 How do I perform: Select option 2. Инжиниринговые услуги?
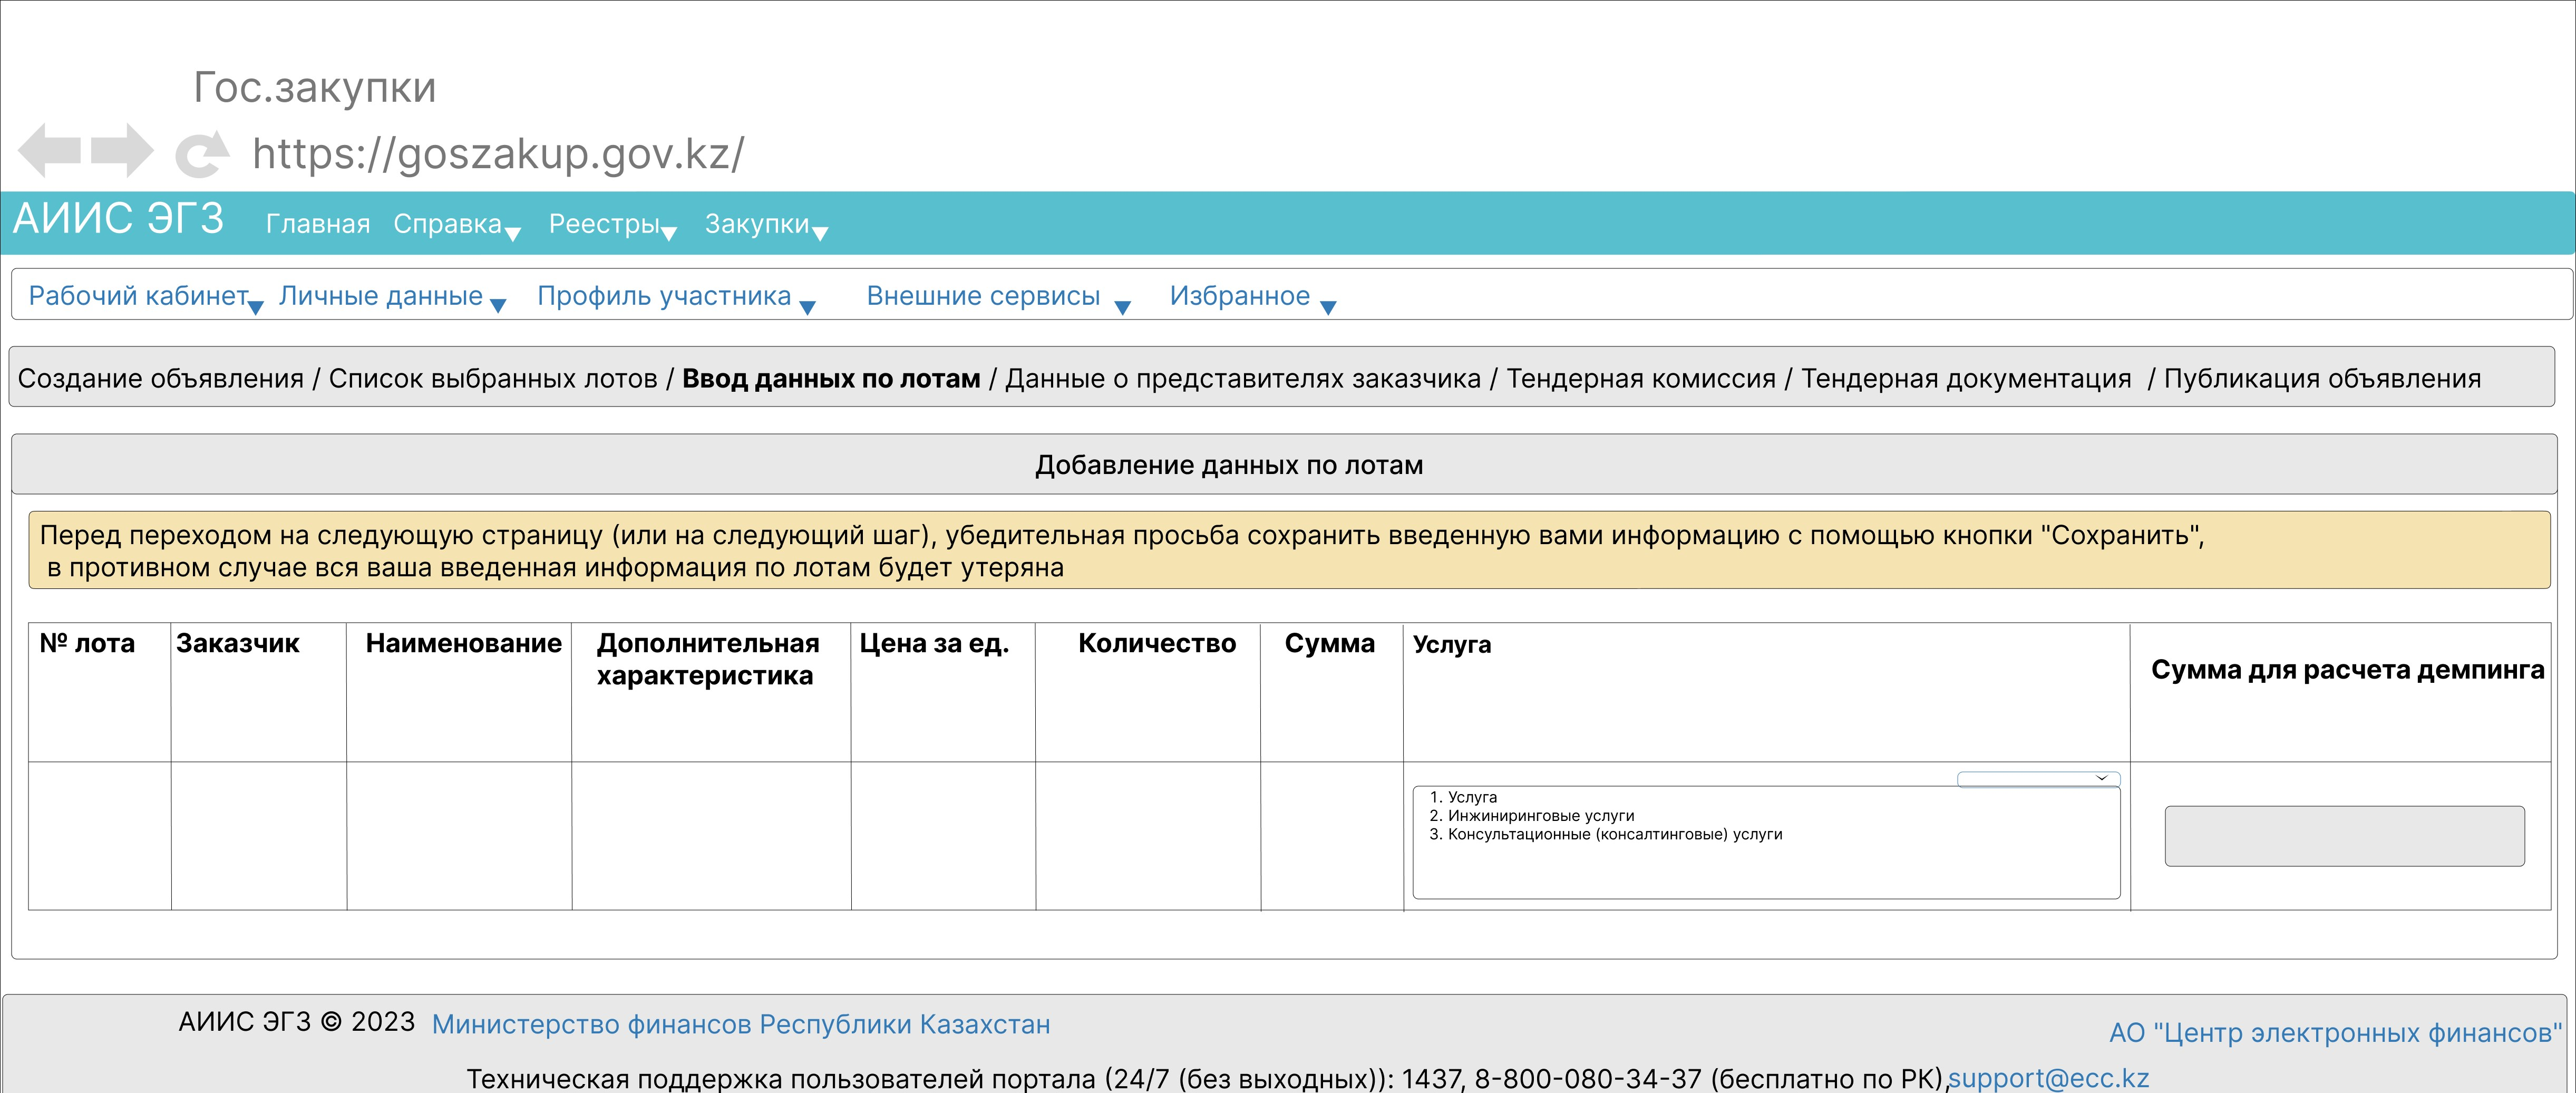click(x=1531, y=816)
